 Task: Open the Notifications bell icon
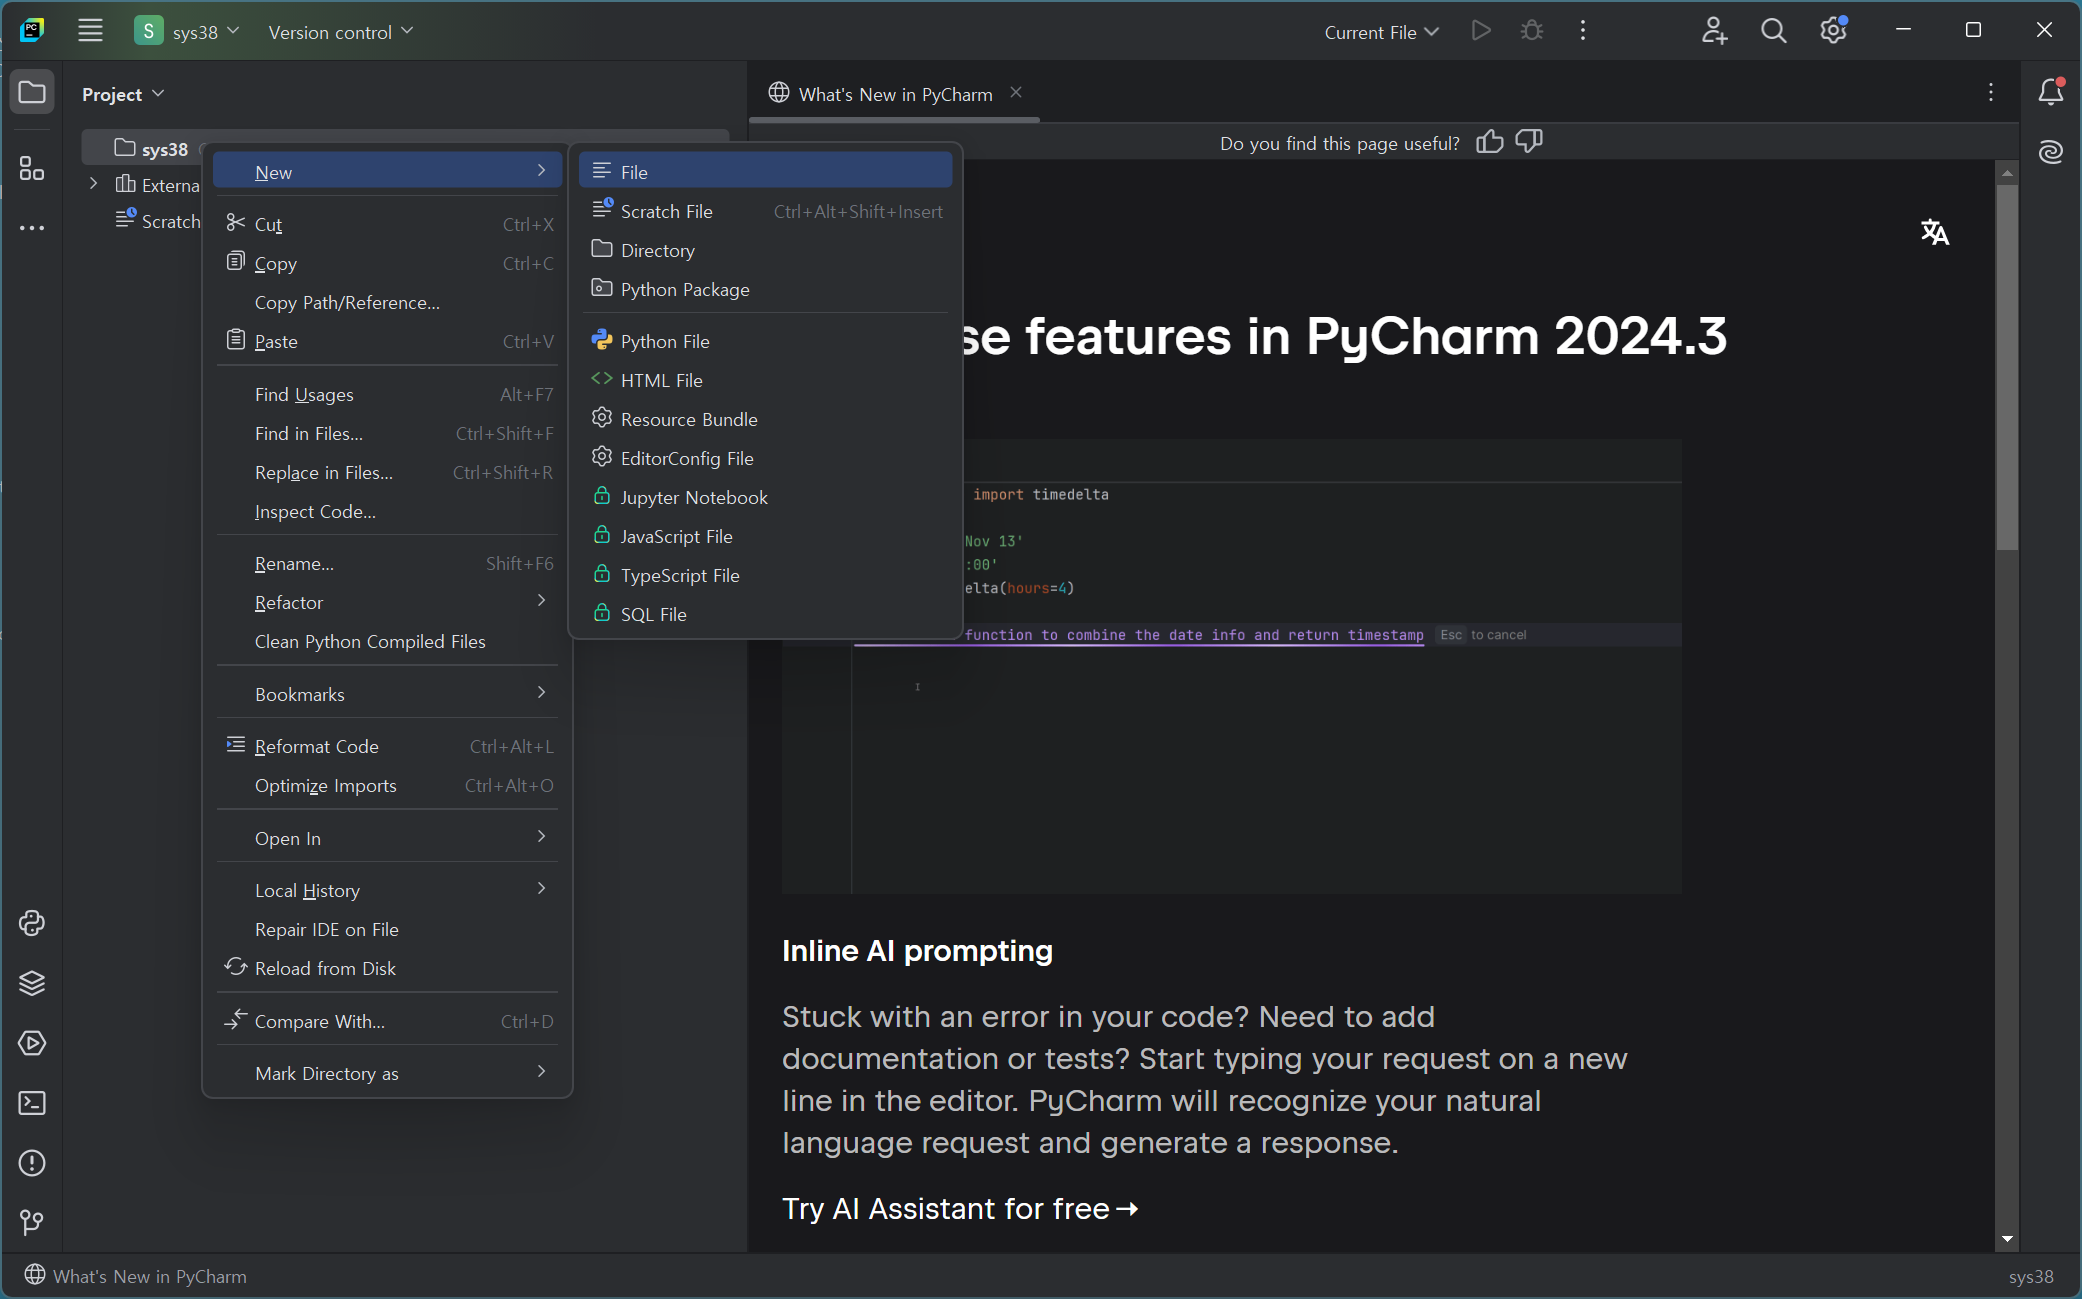(x=2051, y=92)
